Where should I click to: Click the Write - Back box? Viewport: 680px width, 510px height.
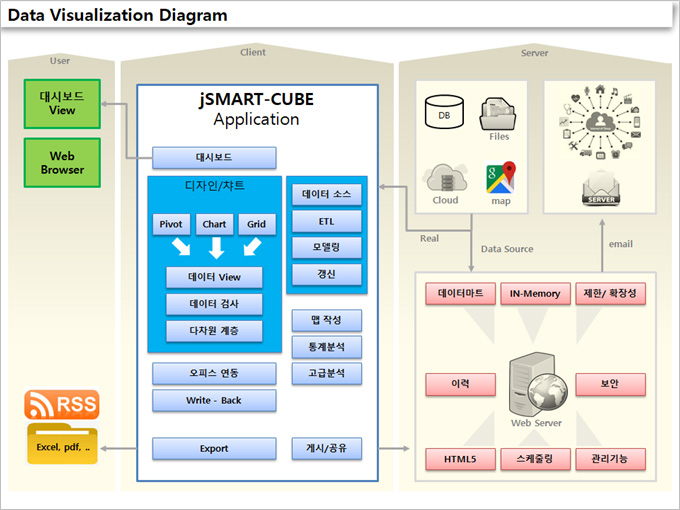[214, 400]
